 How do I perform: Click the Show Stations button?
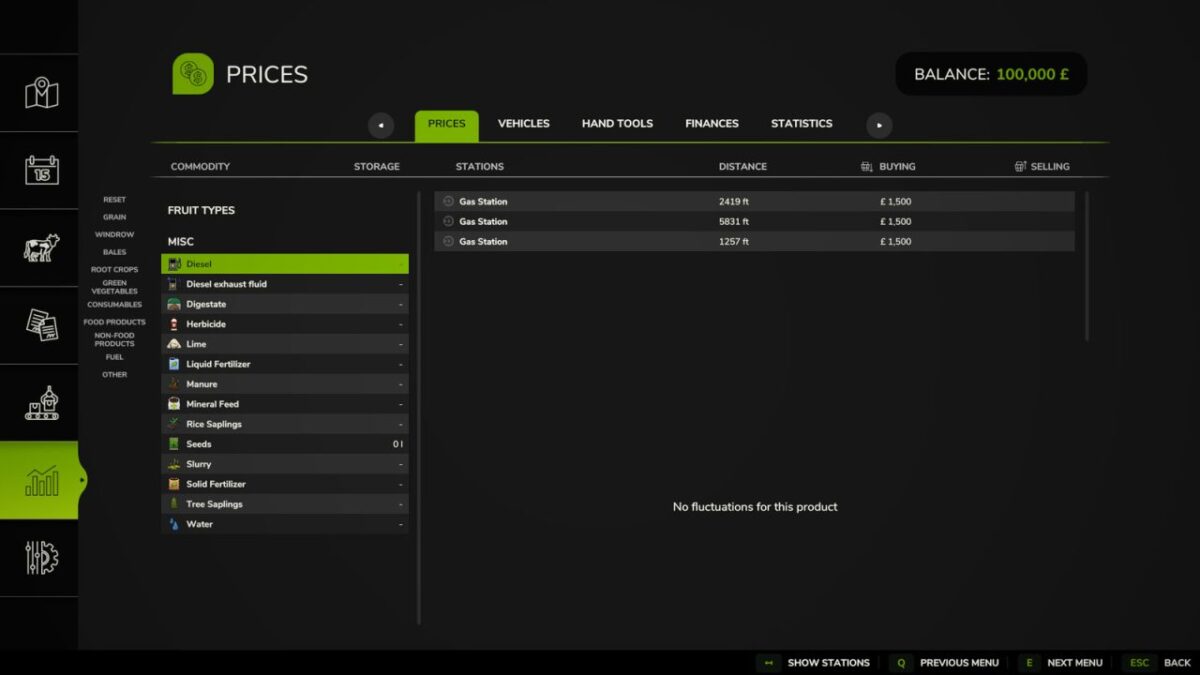pyautogui.click(x=813, y=663)
